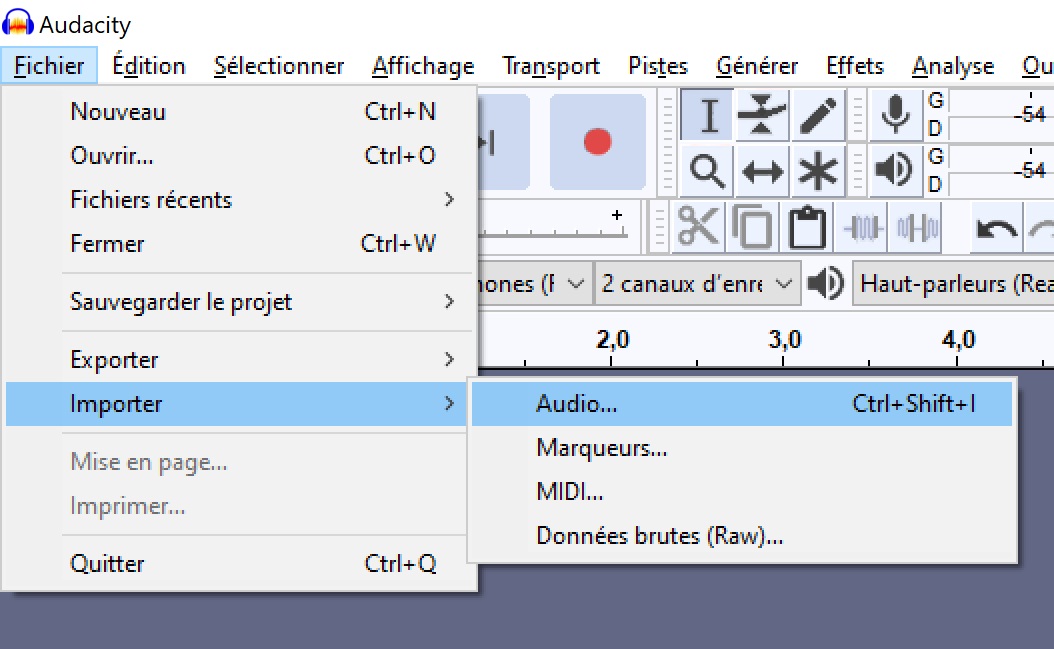
Task: Select Audio... in Importer submenu
Action: [742, 404]
